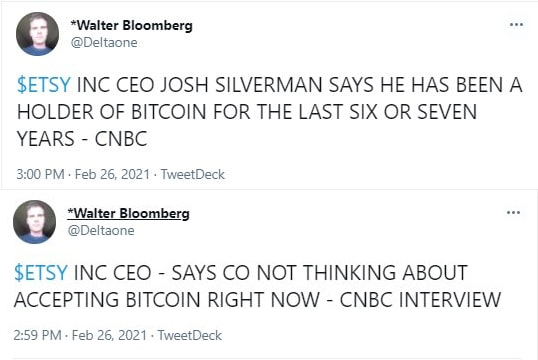Open more options on the 2:59 PM tweet
The width and height of the screenshot is (538, 360).
[x=513, y=212]
